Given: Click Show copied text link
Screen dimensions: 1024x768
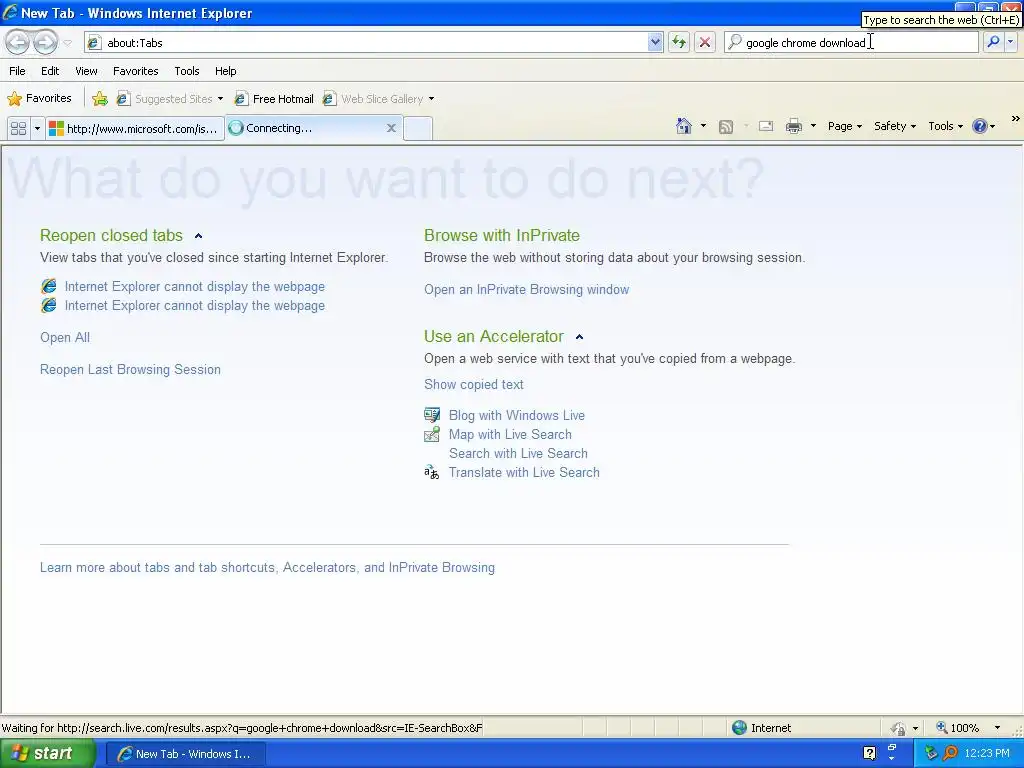Looking at the screenshot, I should click(473, 384).
